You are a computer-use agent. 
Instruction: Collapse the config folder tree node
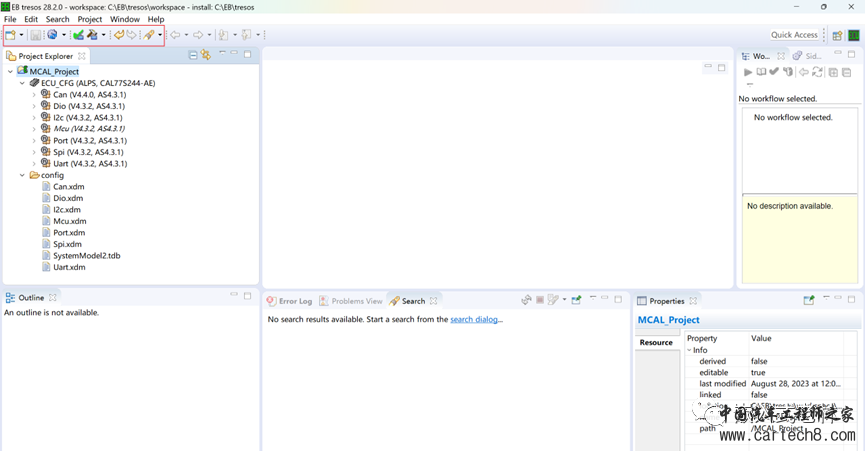pos(23,175)
